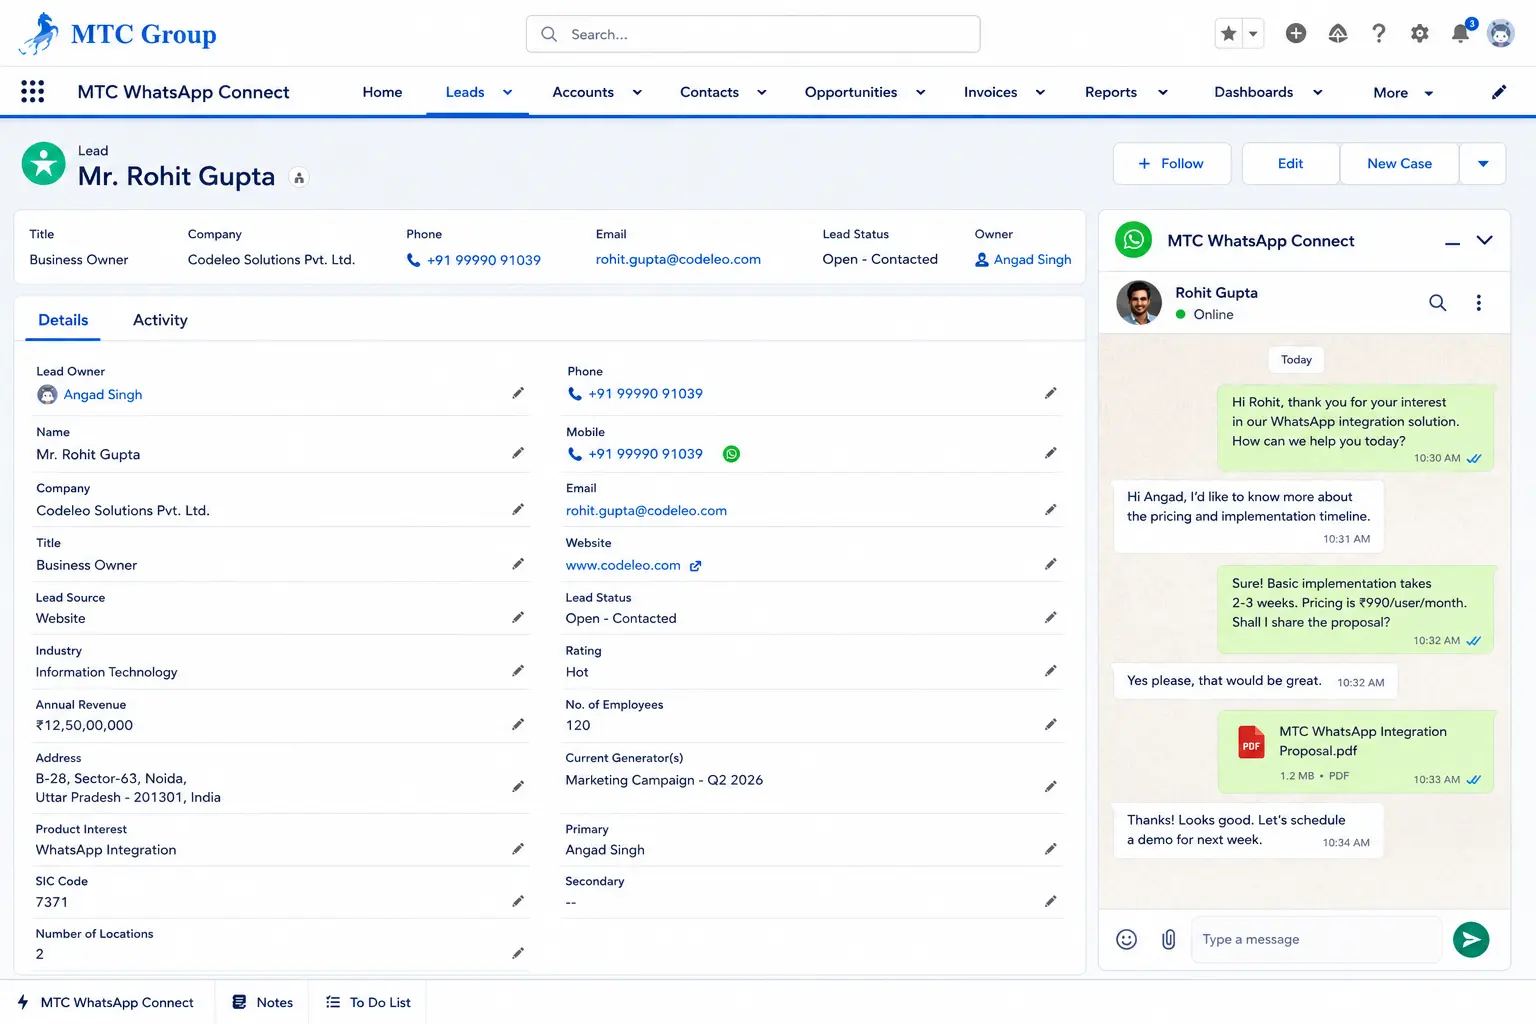Click the Type a message field
This screenshot has height=1024, width=1536.
(x=1316, y=939)
